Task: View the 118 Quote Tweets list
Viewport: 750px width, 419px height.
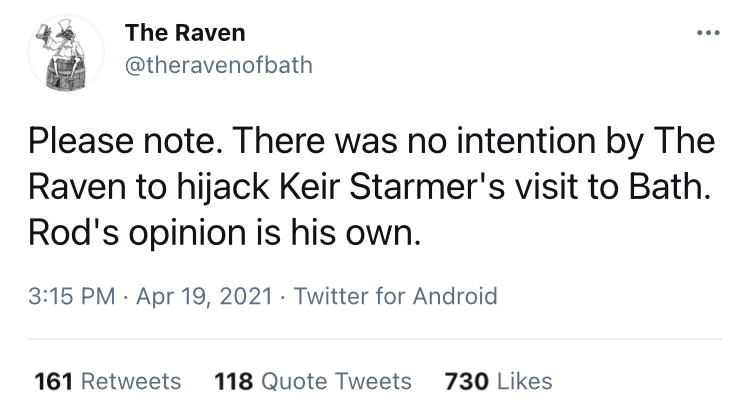Action: pyautogui.click(x=313, y=381)
